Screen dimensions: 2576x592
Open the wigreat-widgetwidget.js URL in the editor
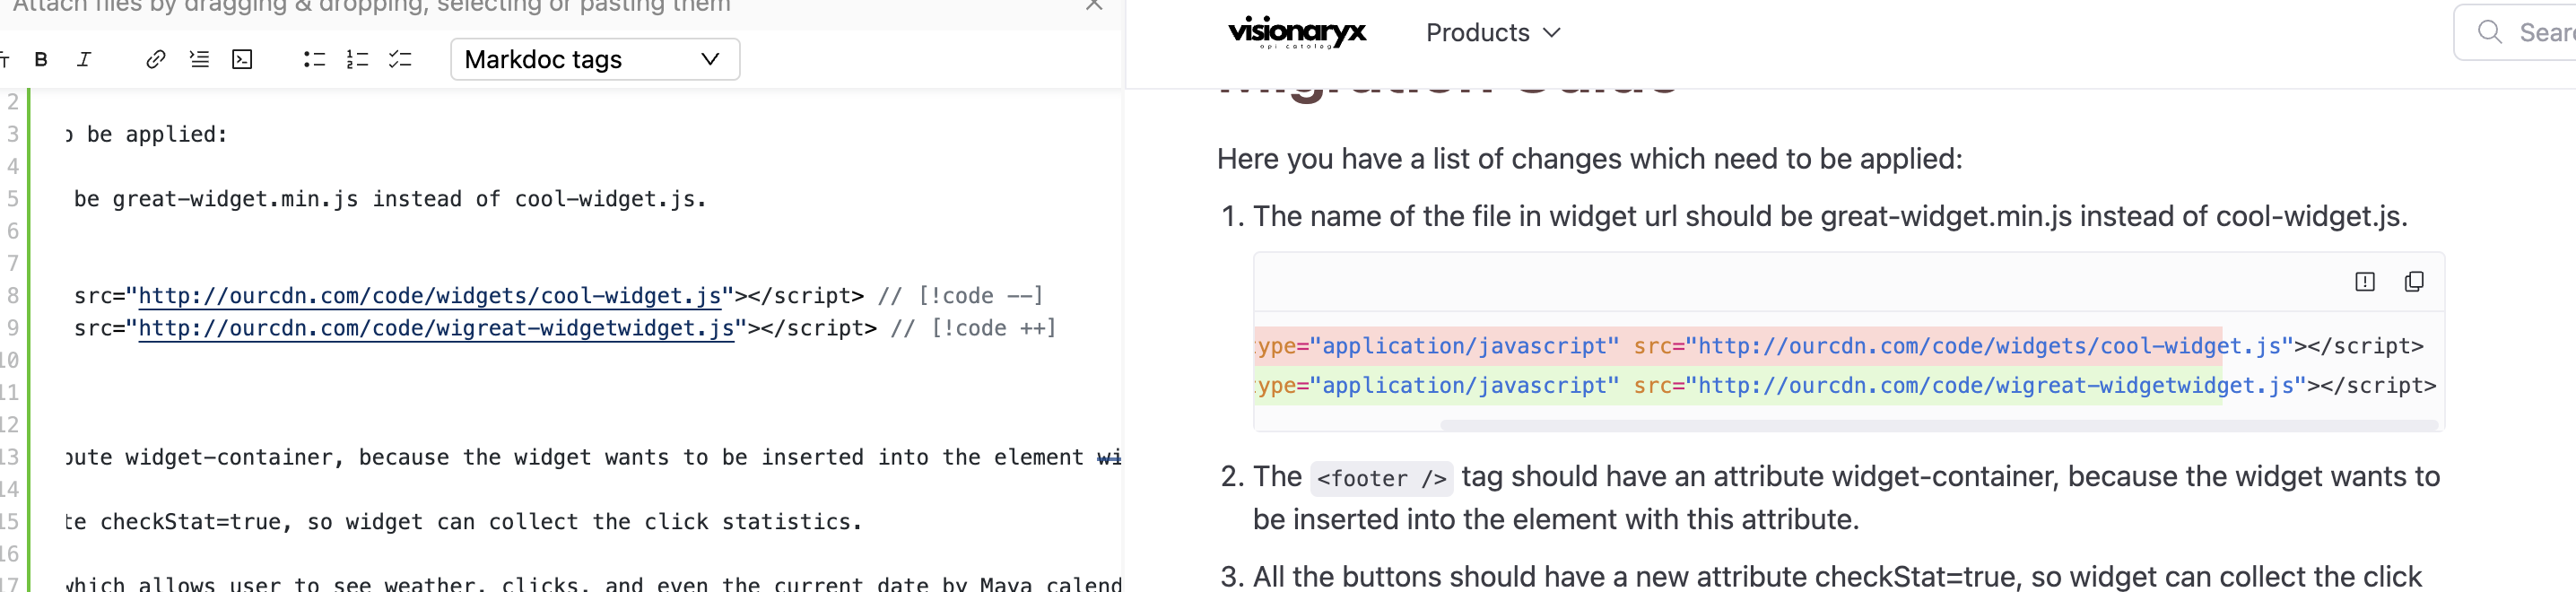pos(436,328)
